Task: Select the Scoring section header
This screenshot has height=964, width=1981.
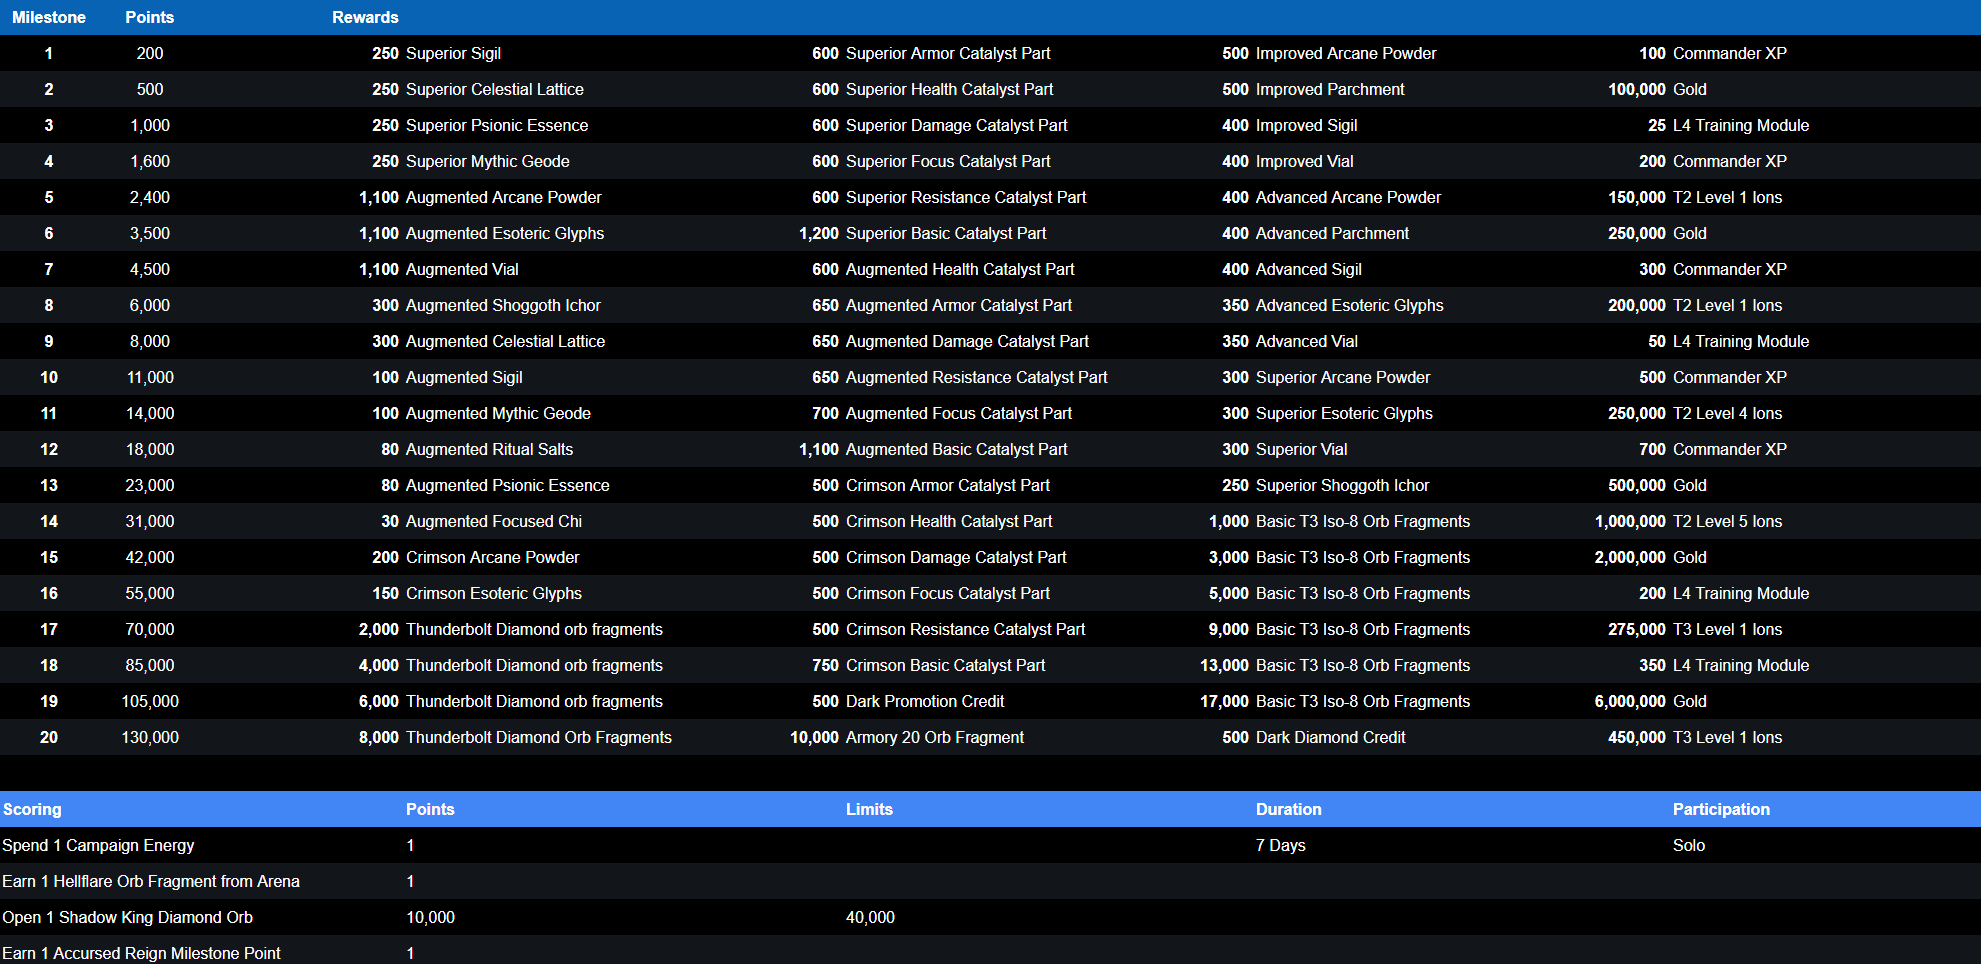Action: tap(32, 809)
